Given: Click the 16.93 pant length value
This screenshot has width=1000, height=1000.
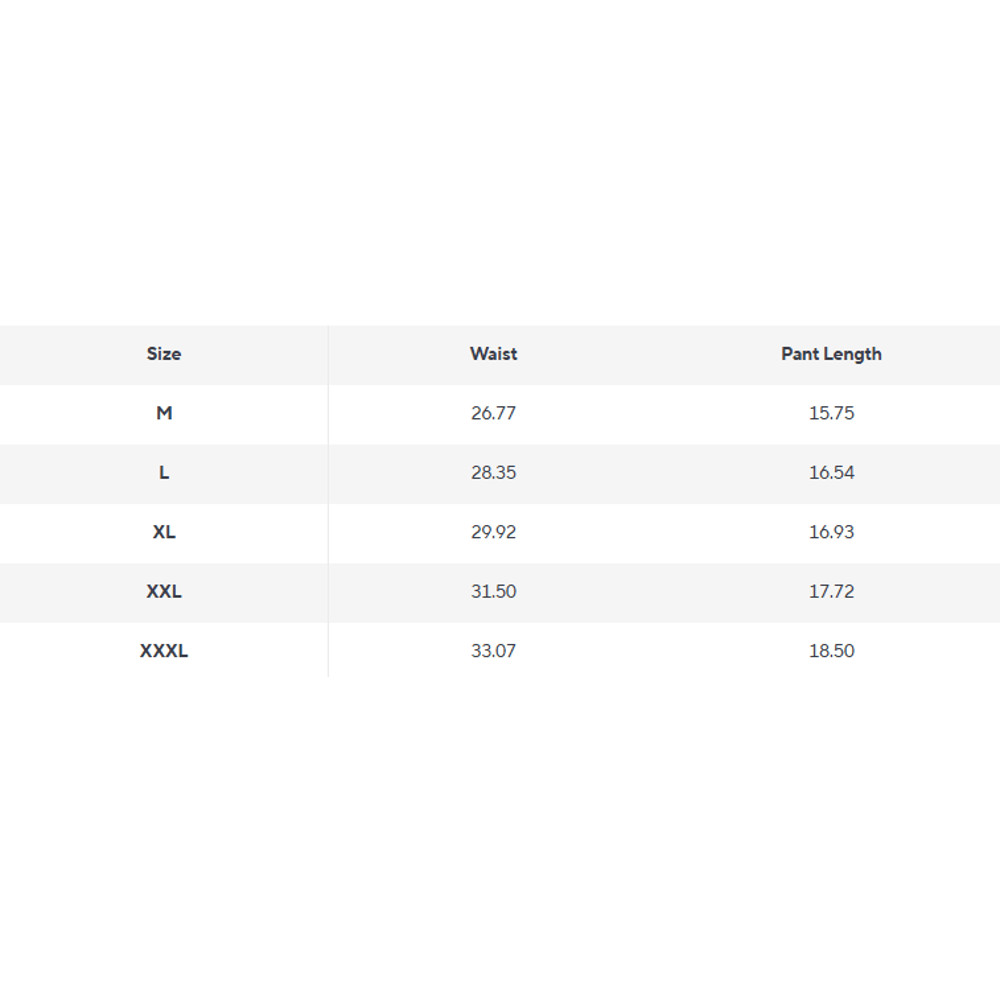Looking at the screenshot, I should (x=831, y=532).
